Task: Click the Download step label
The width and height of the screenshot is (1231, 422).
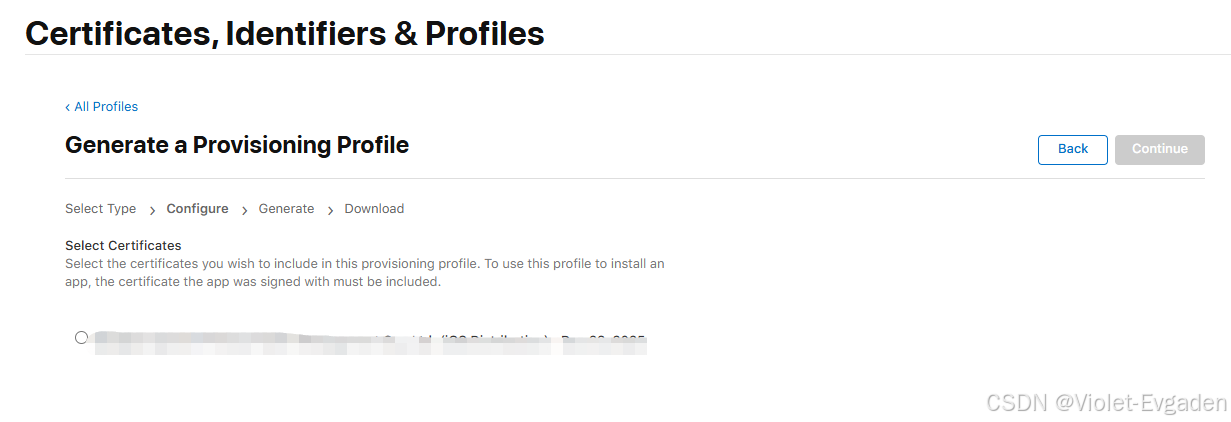Action: click(374, 209)
